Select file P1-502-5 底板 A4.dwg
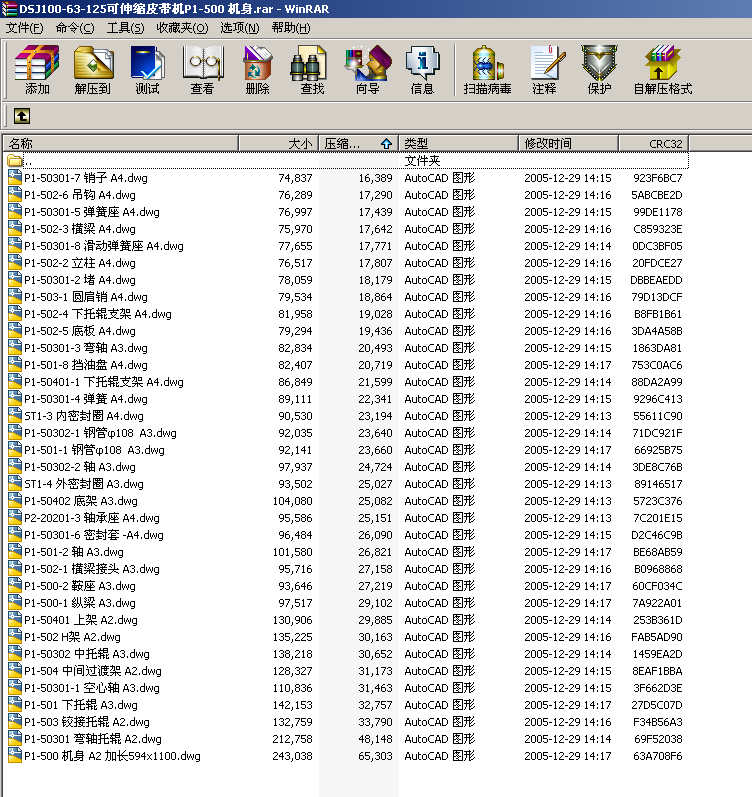The image size is (752, 797). (80, 331)
